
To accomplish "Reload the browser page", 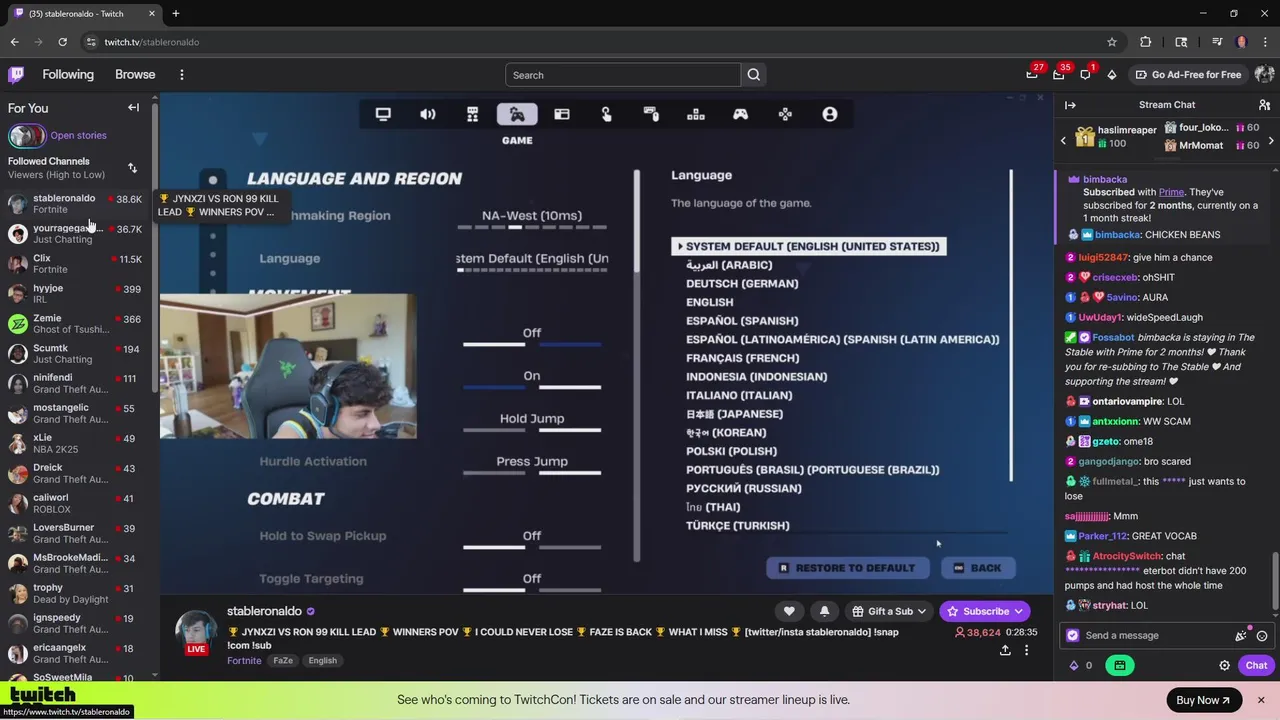I will 62,42.
